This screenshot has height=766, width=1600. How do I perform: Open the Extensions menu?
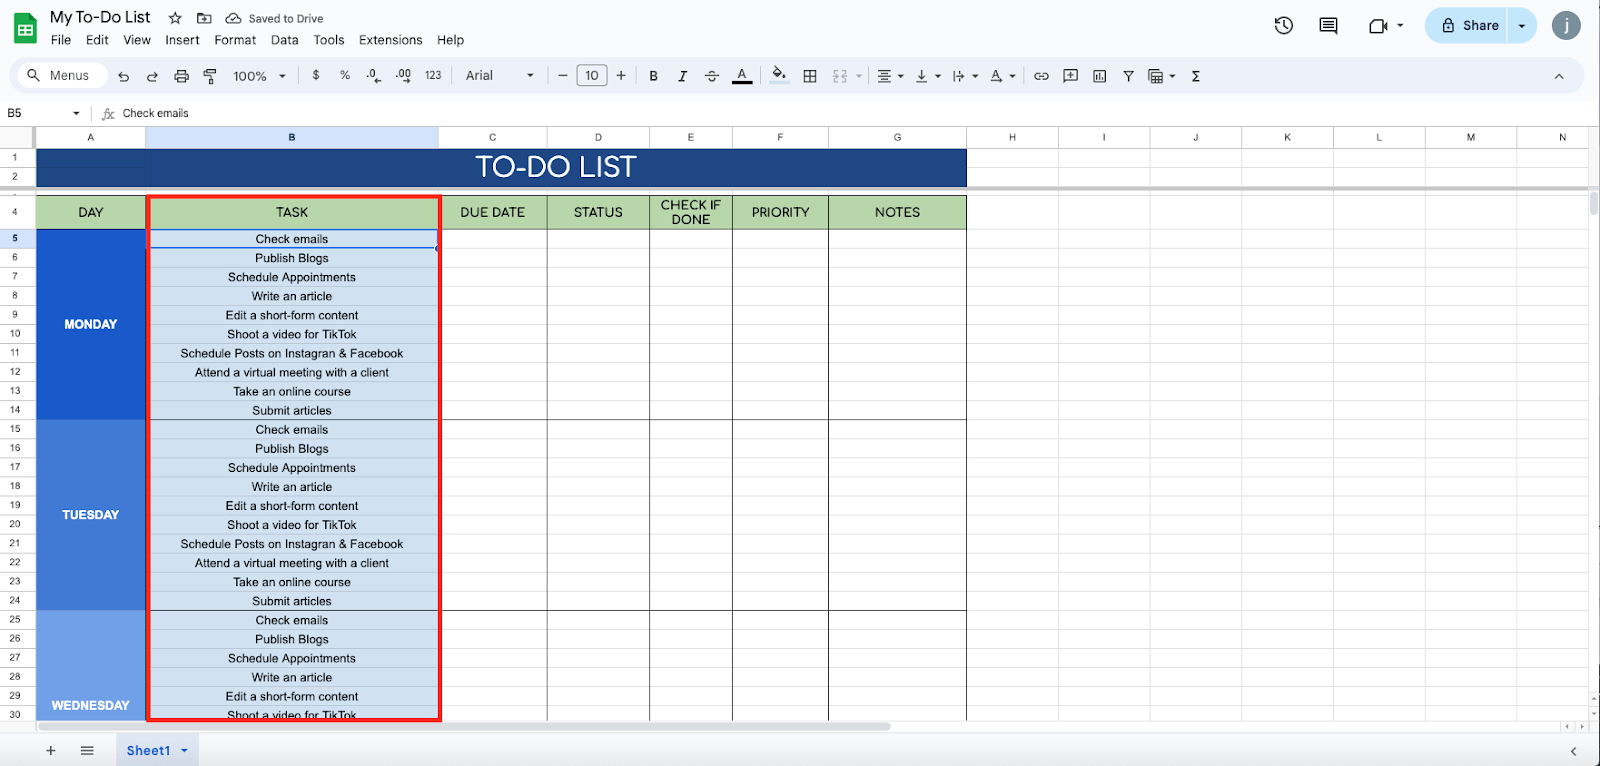[391, 40]
